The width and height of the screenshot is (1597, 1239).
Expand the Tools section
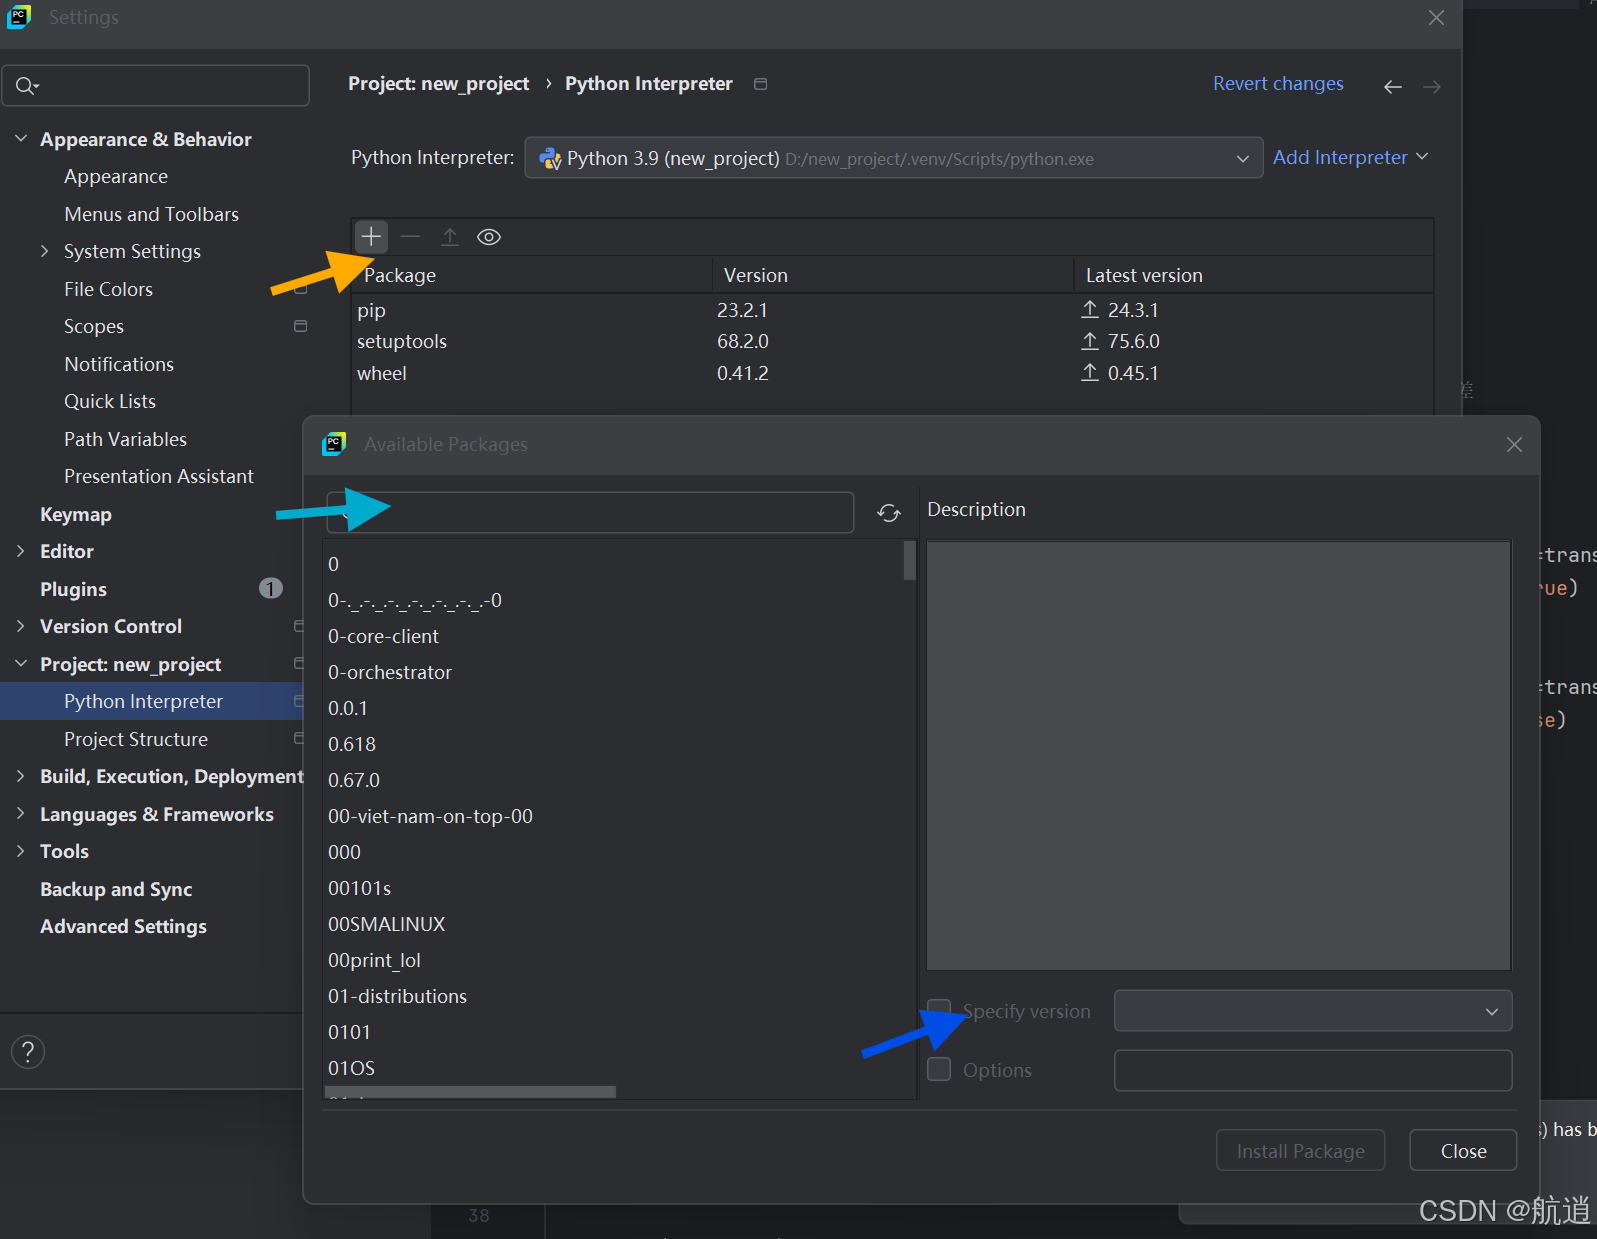(x=21, y=851)
